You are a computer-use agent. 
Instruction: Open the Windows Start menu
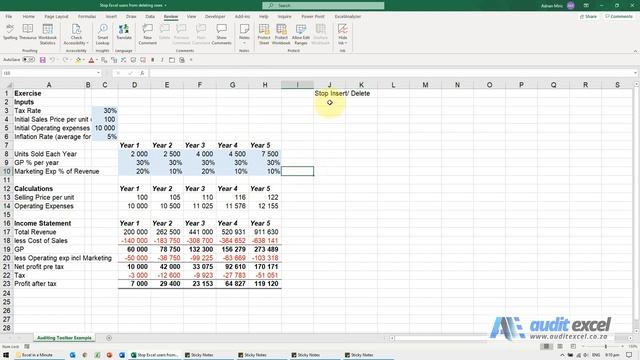[6, 355]
